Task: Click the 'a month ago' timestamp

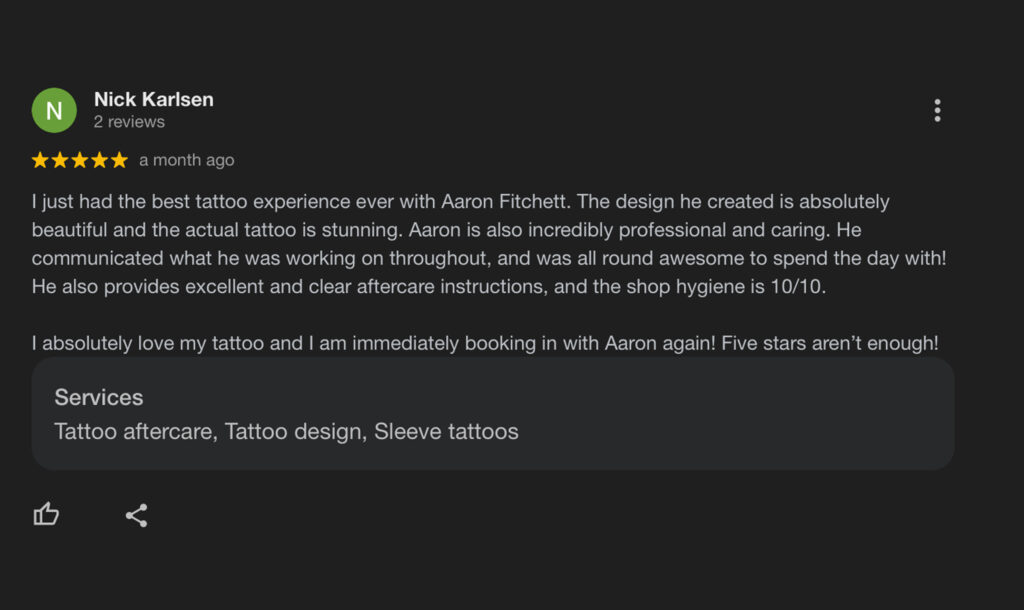Action: (187, 160)
